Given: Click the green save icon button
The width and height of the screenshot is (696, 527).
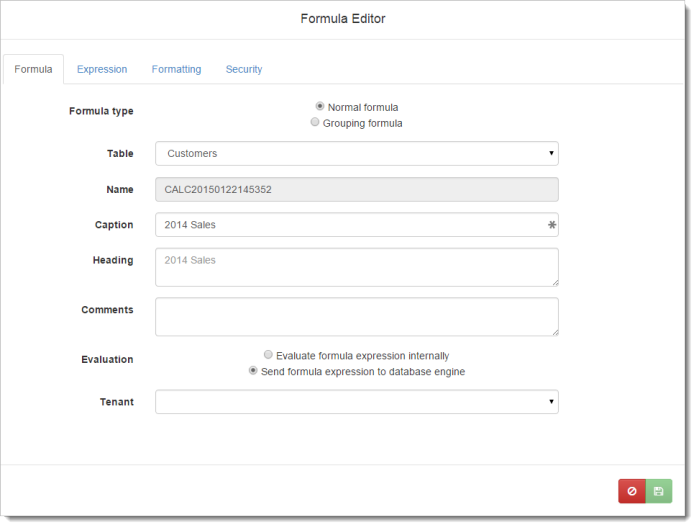Looking at the screenshot, I should [x=658, y=491].
